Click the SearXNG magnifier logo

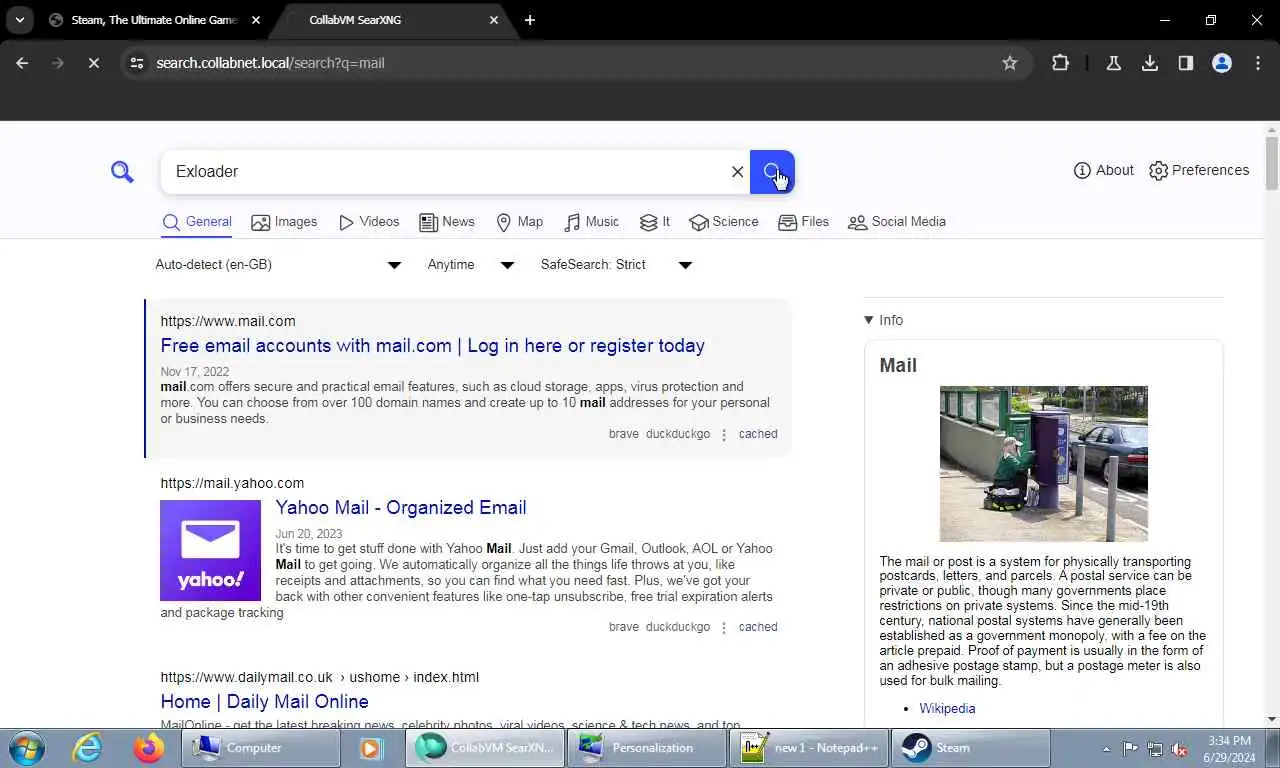[122, 172]
